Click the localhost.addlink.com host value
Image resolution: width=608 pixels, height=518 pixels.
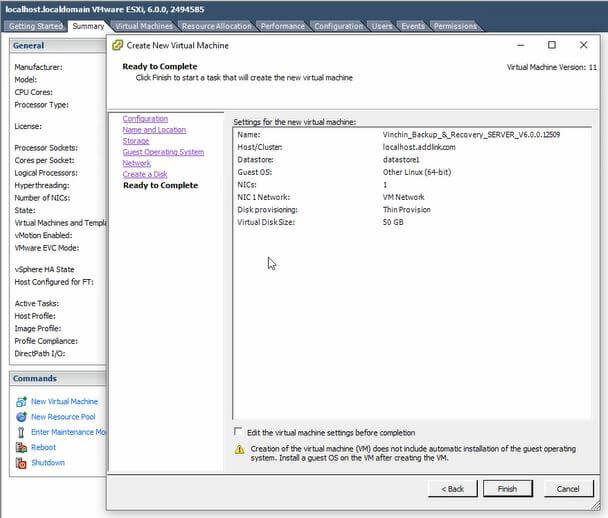click(419, 147)
